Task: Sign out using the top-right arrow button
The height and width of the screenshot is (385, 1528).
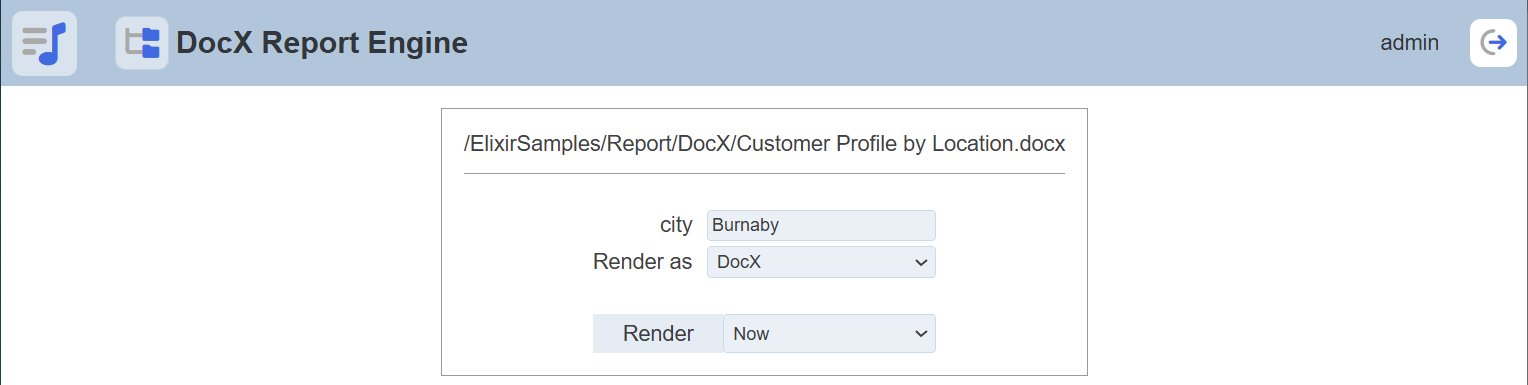Action: pyautogui.click(x=1493, y=43)
